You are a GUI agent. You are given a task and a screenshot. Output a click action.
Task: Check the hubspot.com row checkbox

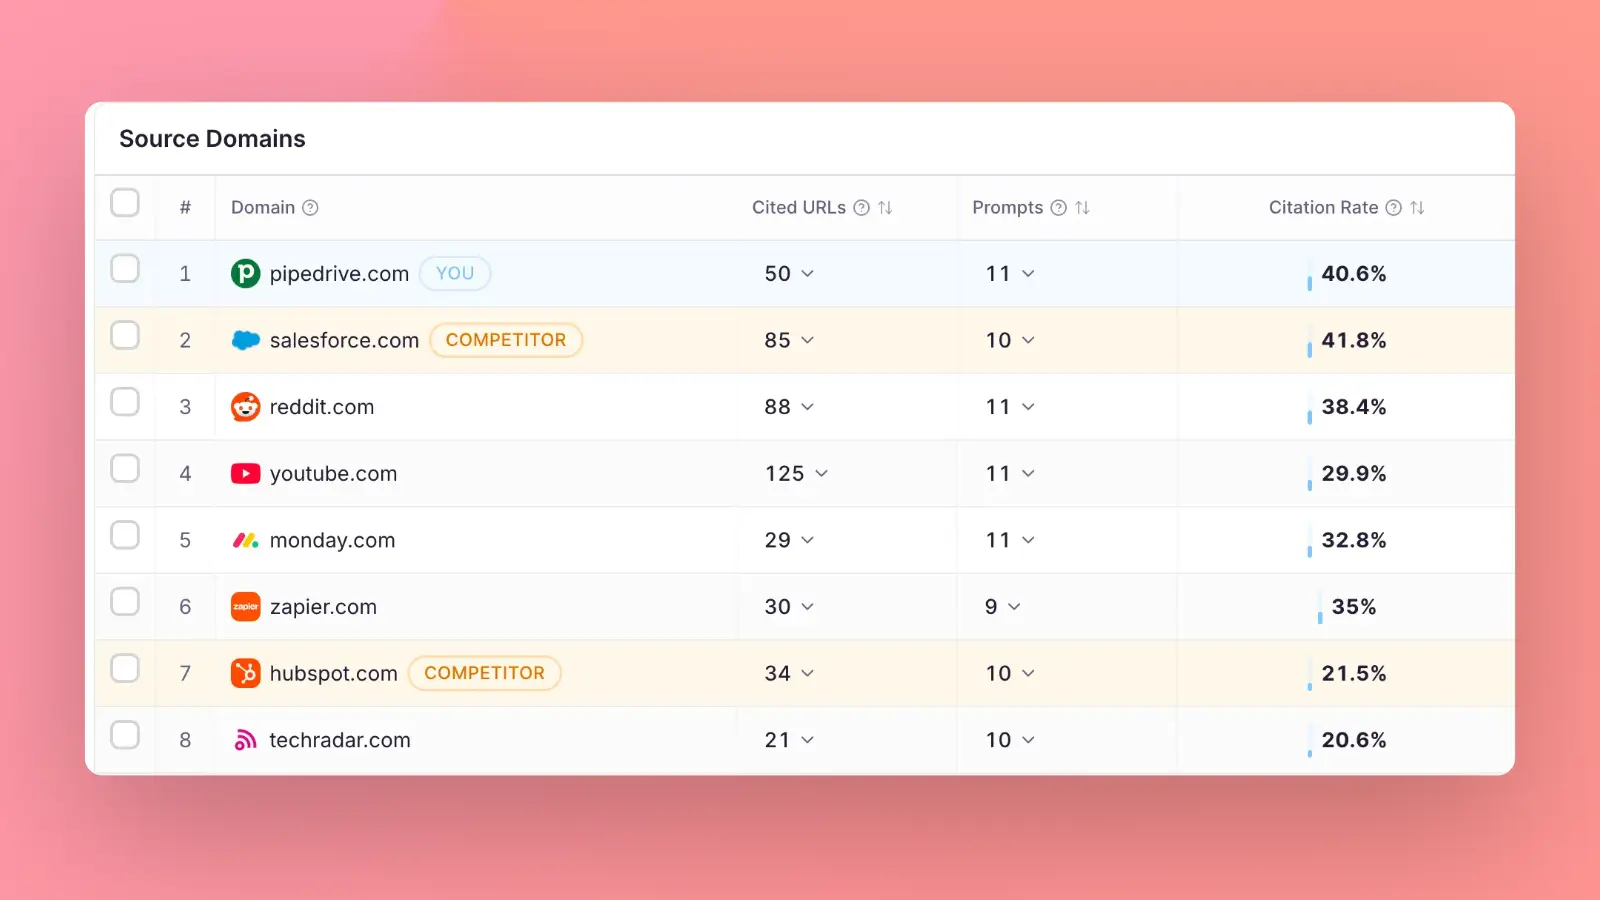(x=125, y=668)
